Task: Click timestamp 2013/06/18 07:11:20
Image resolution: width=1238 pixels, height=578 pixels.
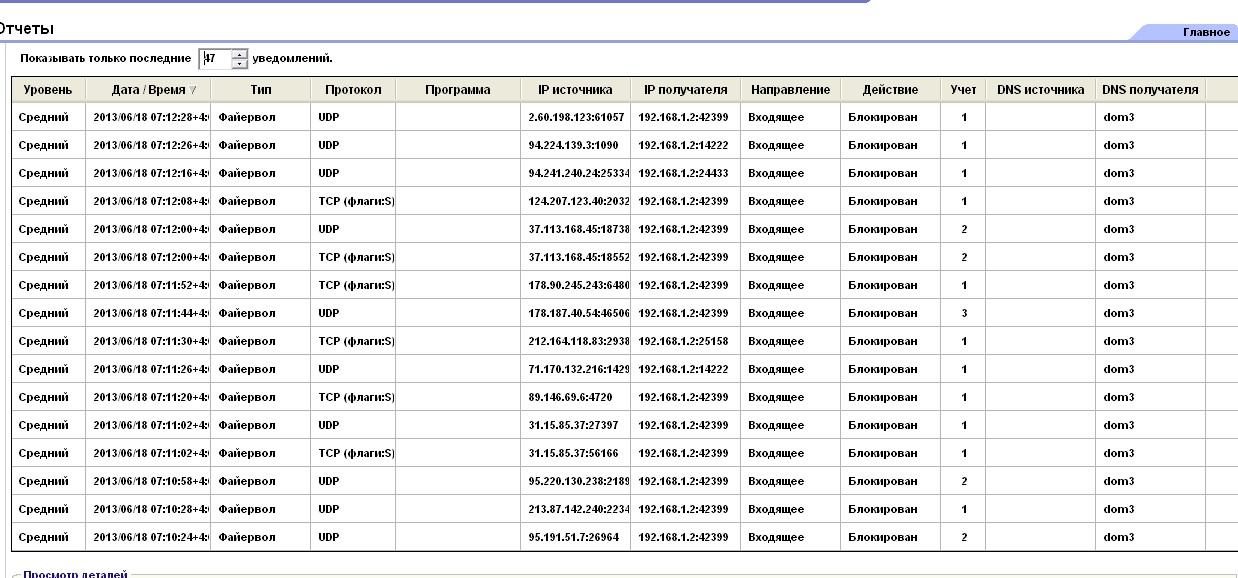Action: pyautogui.click(x=150, y=397)
